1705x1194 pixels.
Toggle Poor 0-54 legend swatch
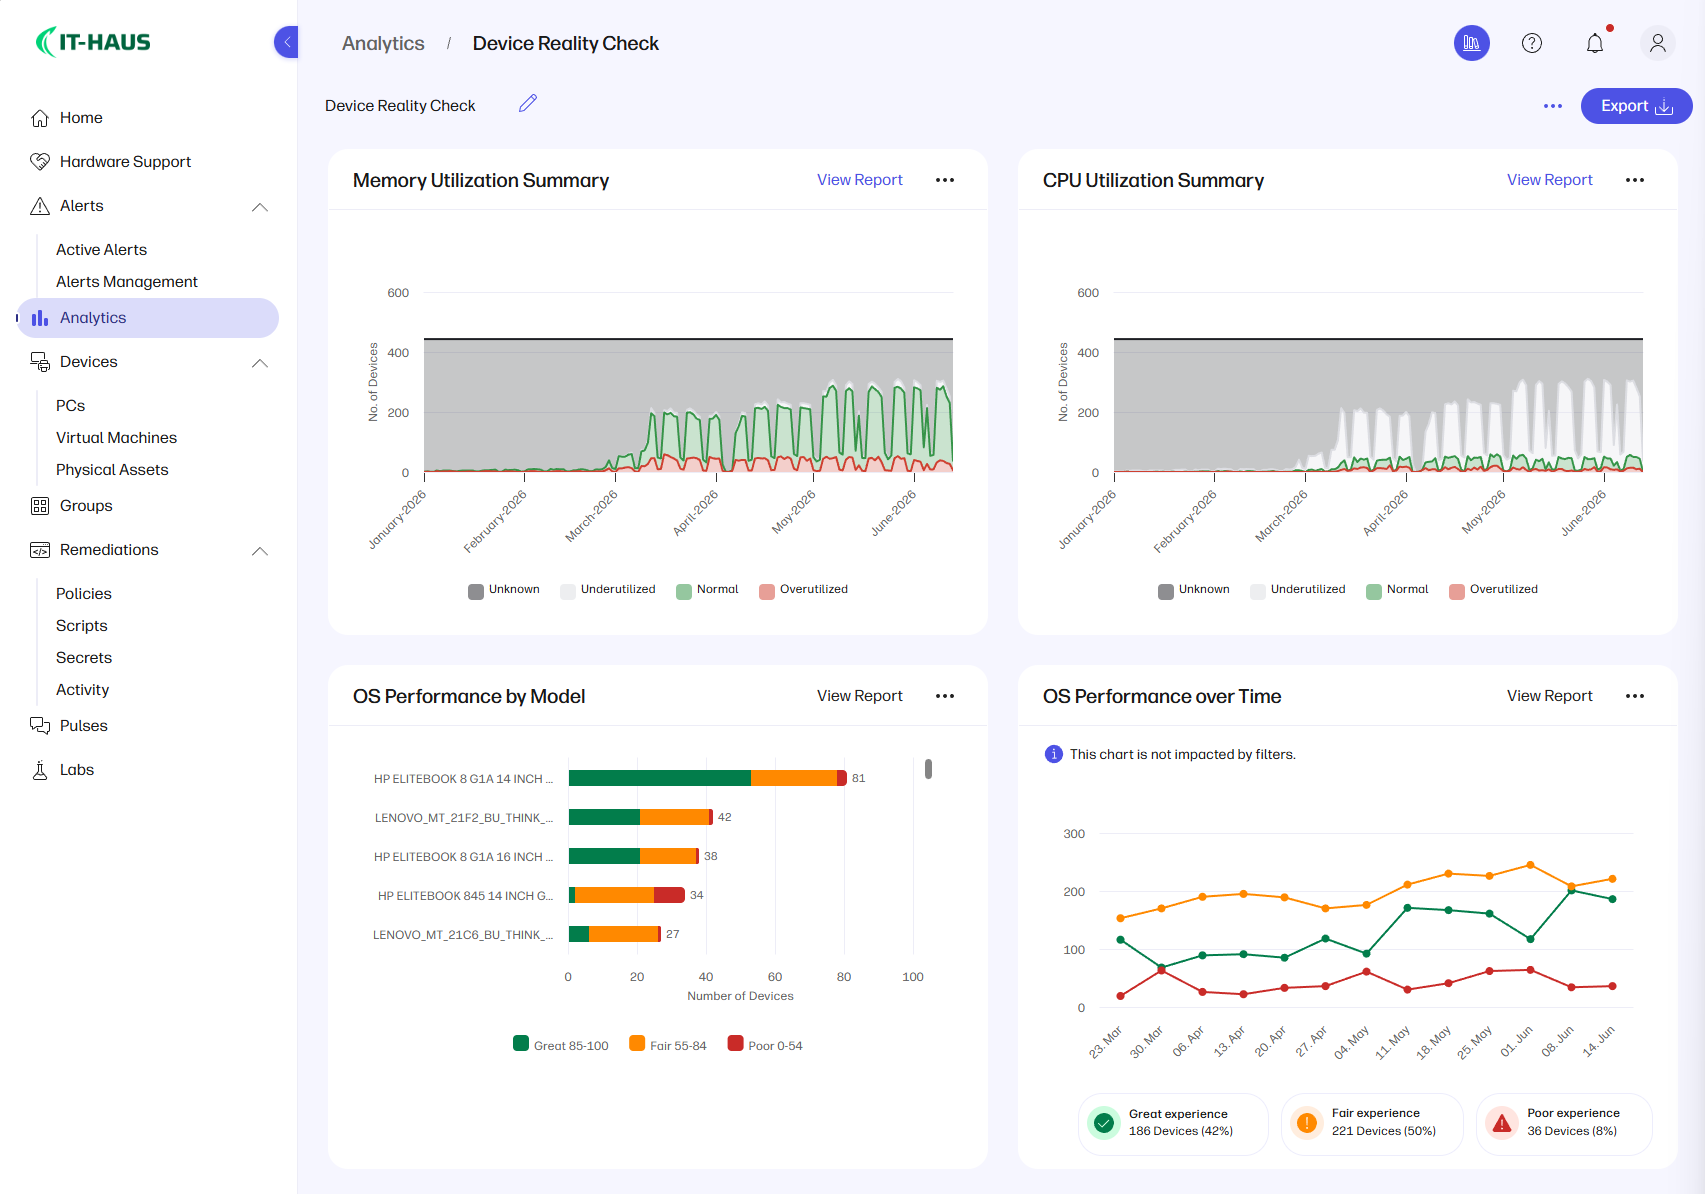pos(735,1044)
